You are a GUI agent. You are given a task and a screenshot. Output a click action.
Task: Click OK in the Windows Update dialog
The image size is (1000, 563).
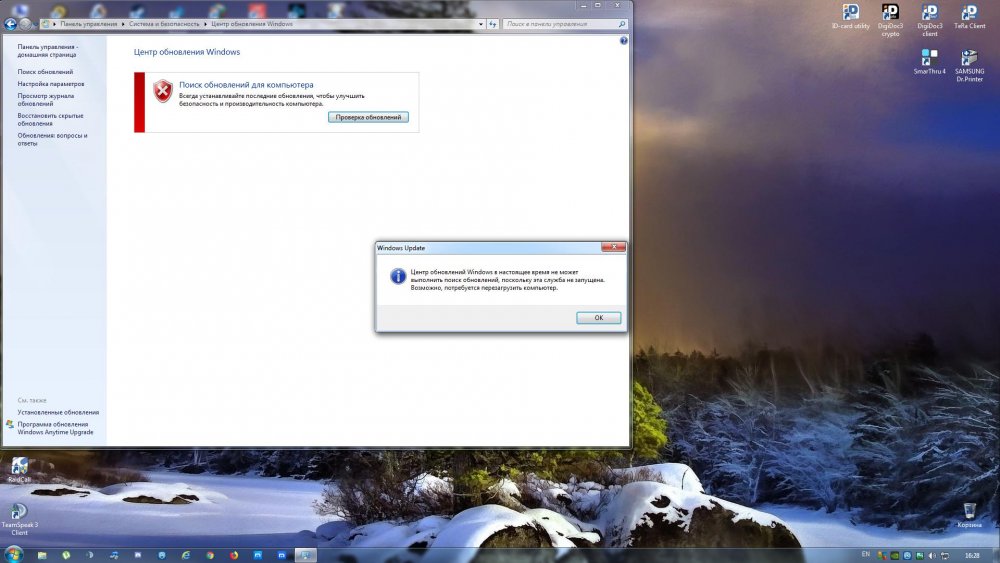[598, 318]
